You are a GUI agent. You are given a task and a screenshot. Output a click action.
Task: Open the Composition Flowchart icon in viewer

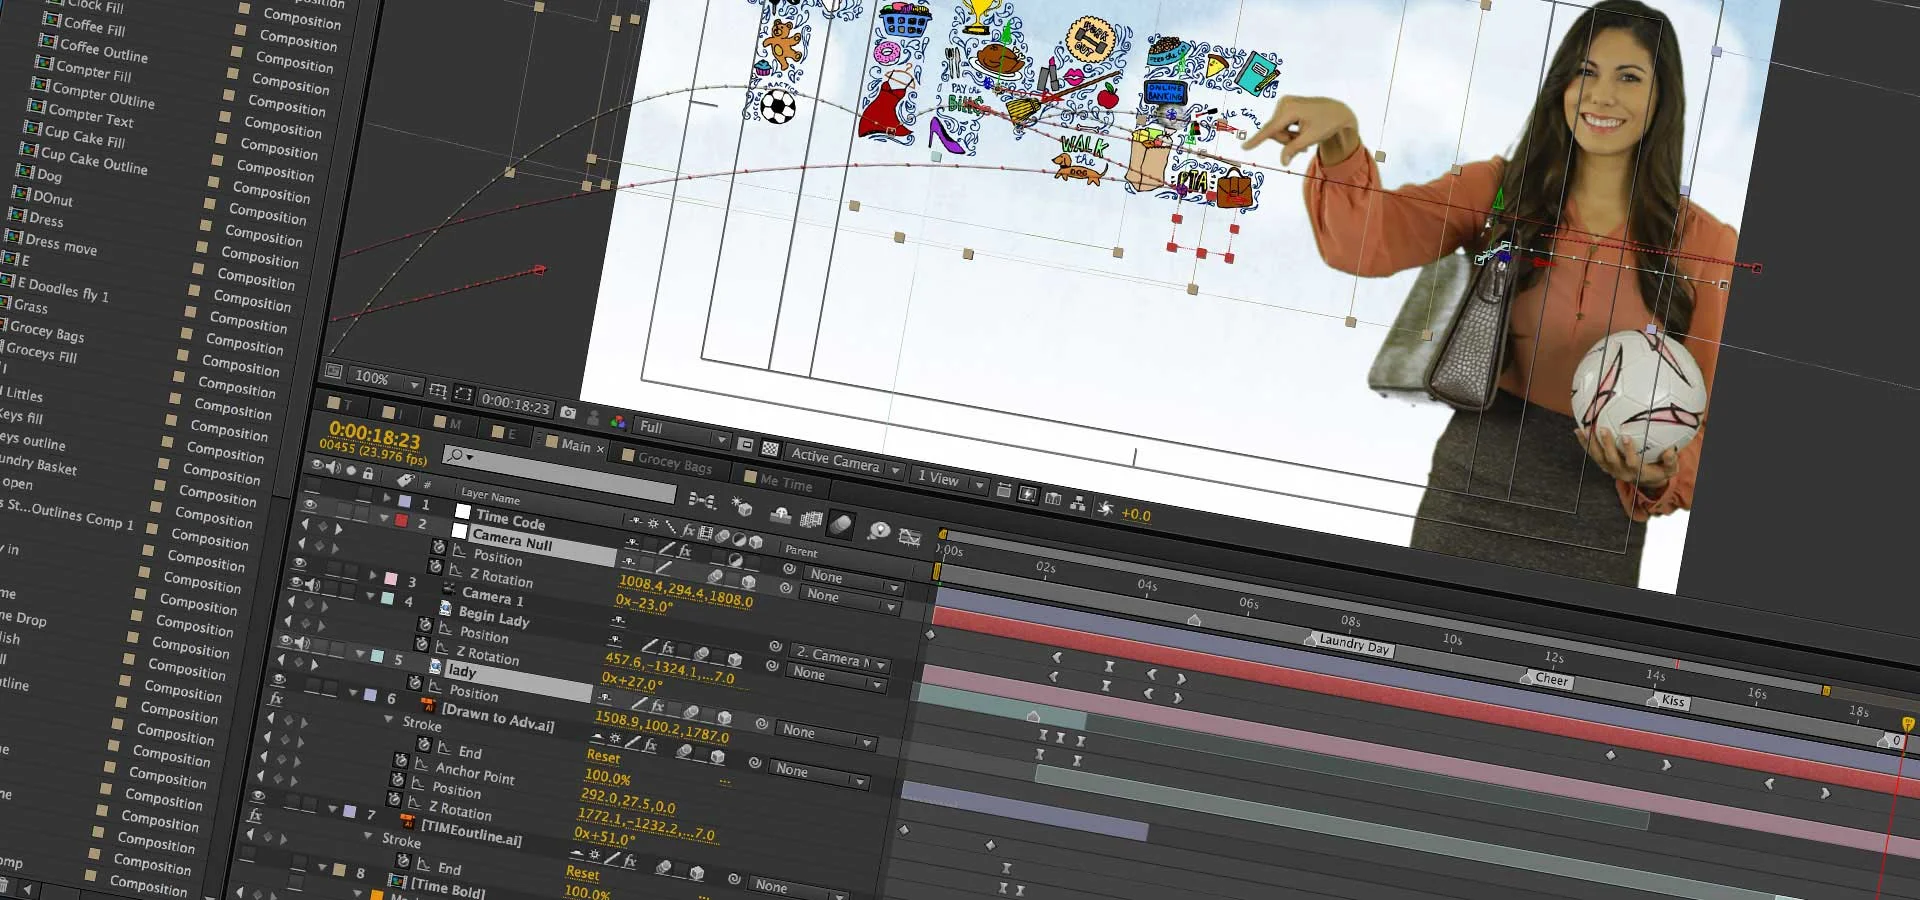point(1078,503)
